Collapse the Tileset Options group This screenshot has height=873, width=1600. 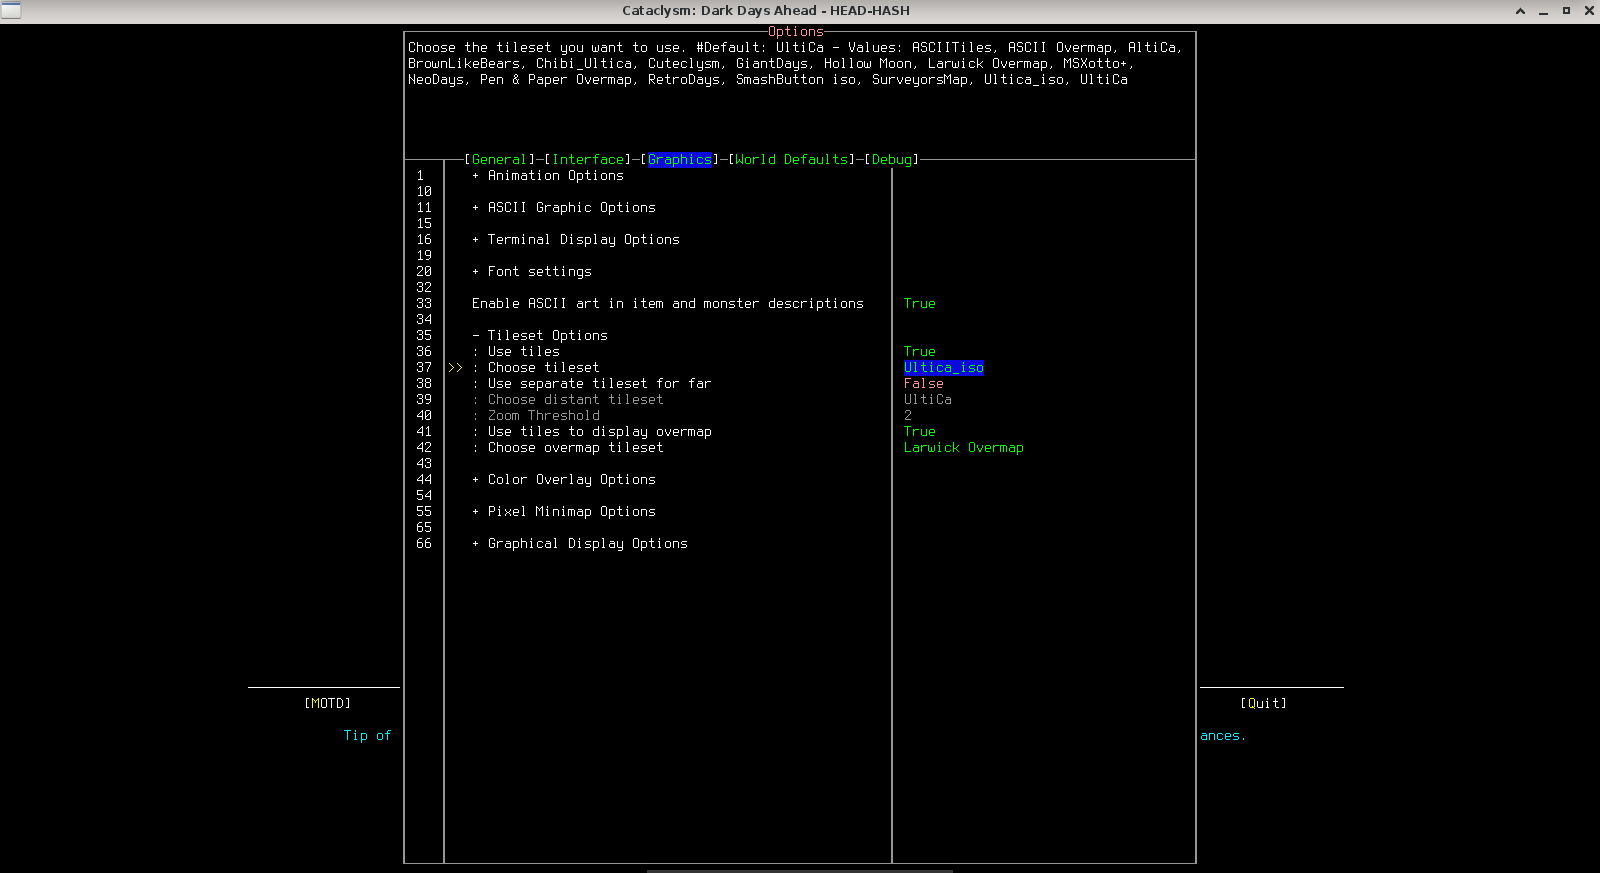[546, 336]
